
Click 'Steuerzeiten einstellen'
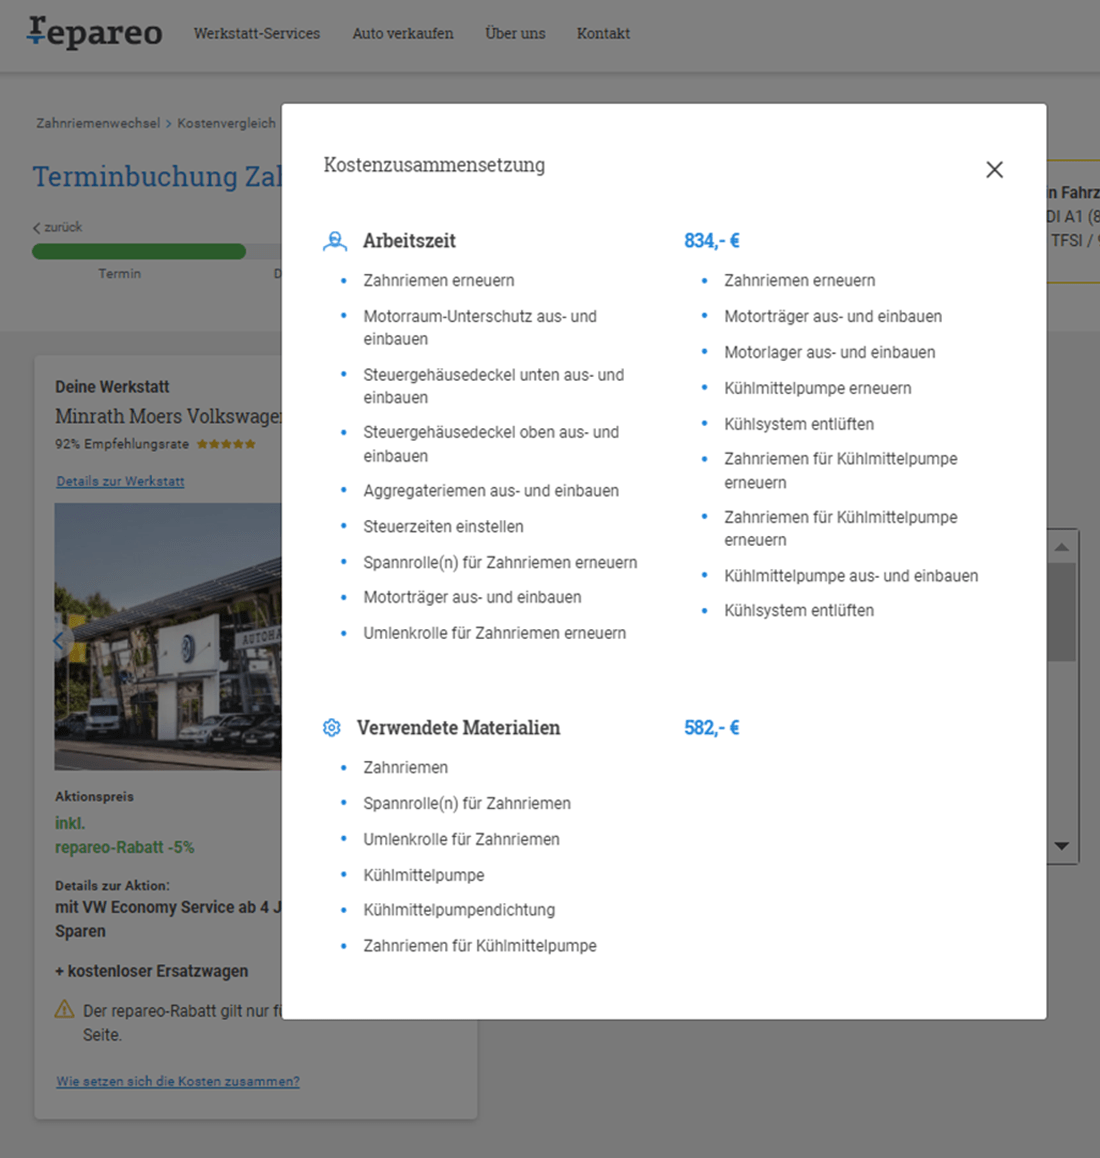click(443, 527)
